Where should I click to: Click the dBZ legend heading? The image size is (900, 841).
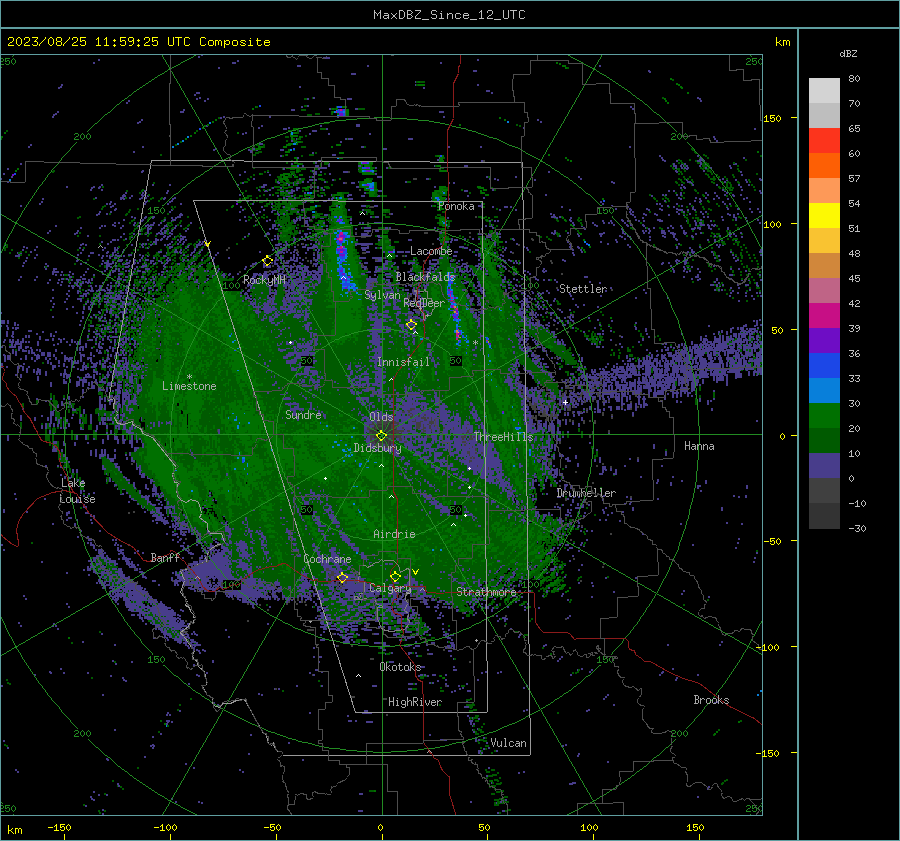[x=848, y=53]
